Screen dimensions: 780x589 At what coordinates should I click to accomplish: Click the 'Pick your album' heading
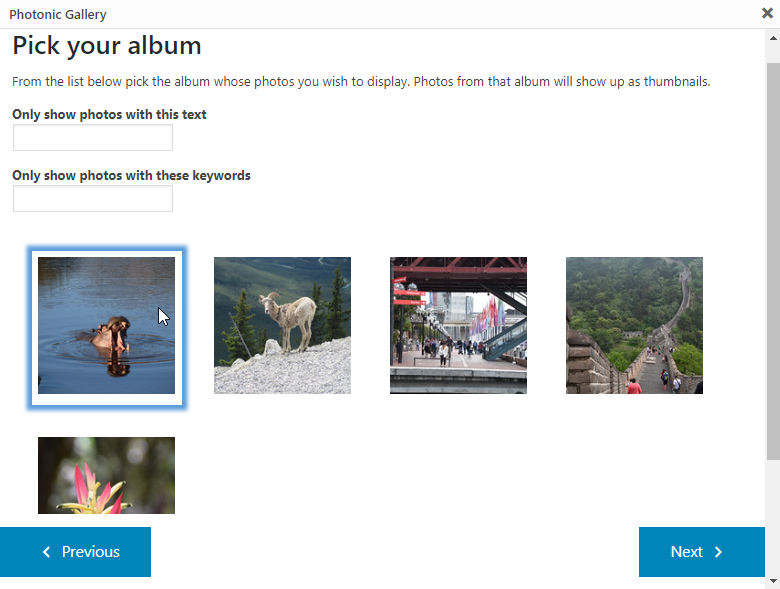107,46
